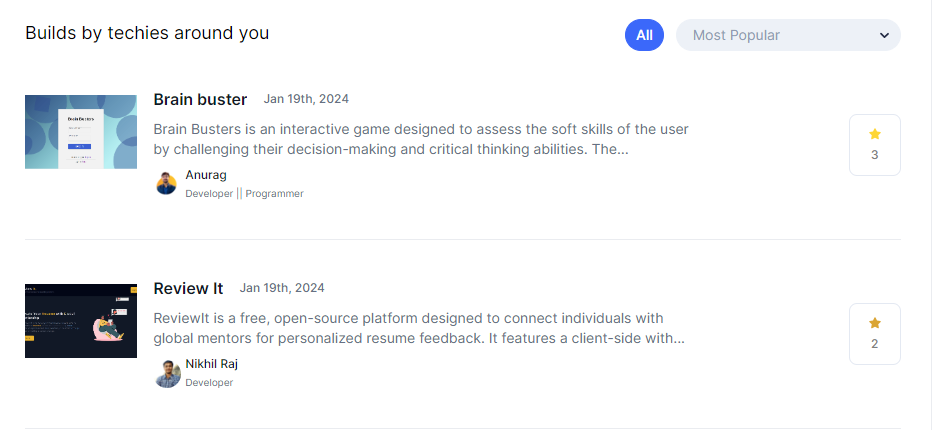
Task: Click Anurag's 'Developer || Programmer' subtitle
Action: coord(244,194)
